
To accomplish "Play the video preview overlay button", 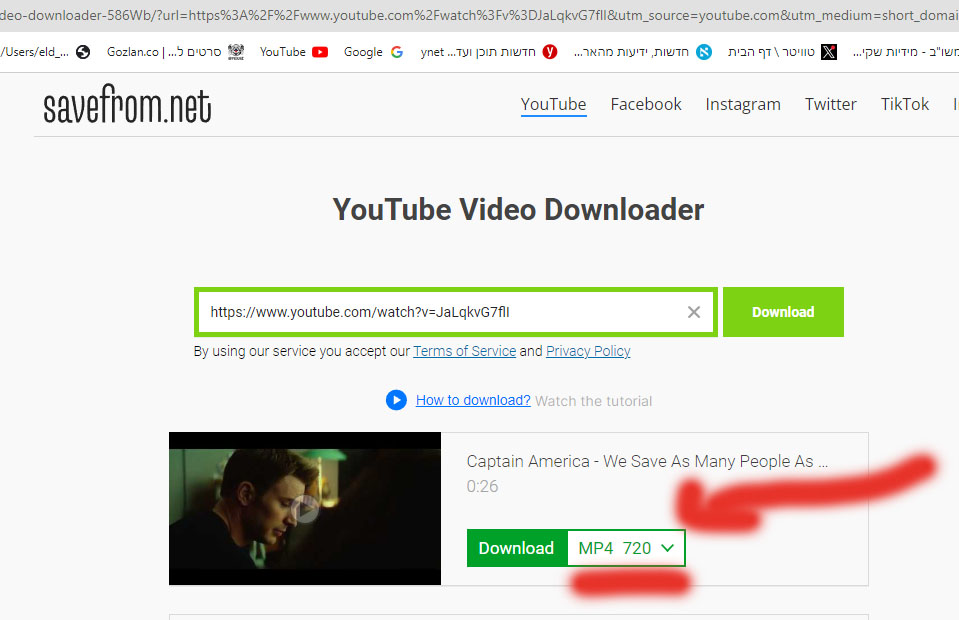I will tap(306, 509).
